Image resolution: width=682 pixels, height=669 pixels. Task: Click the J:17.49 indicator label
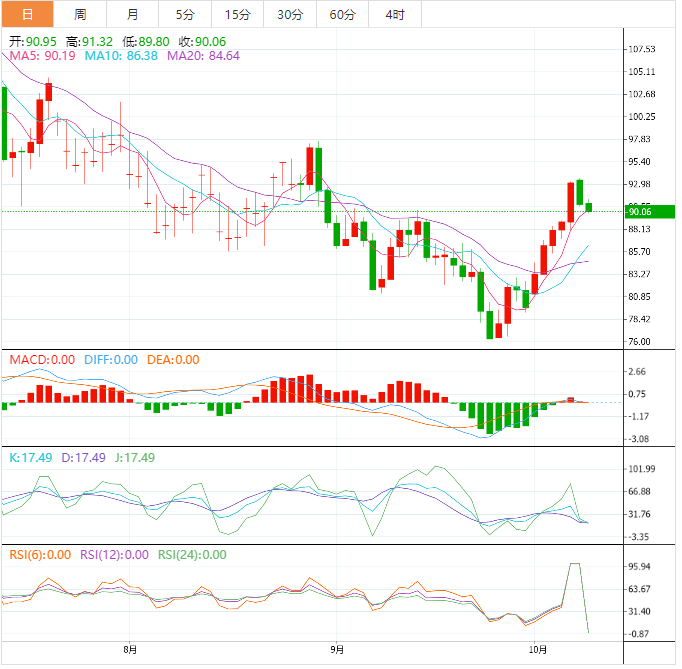pyautogui.click(x=131, y=458)
